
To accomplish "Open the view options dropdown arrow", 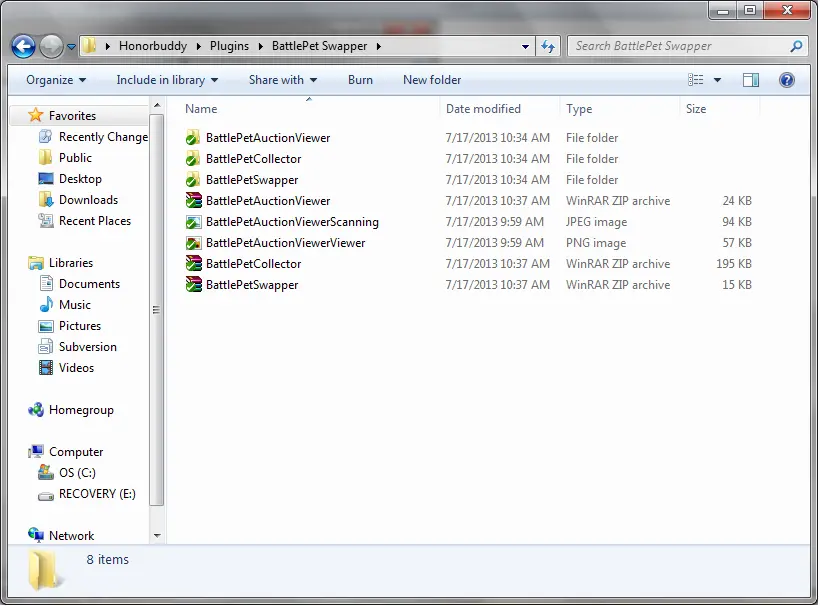I will pyautogui.click(x=718, y=80).
